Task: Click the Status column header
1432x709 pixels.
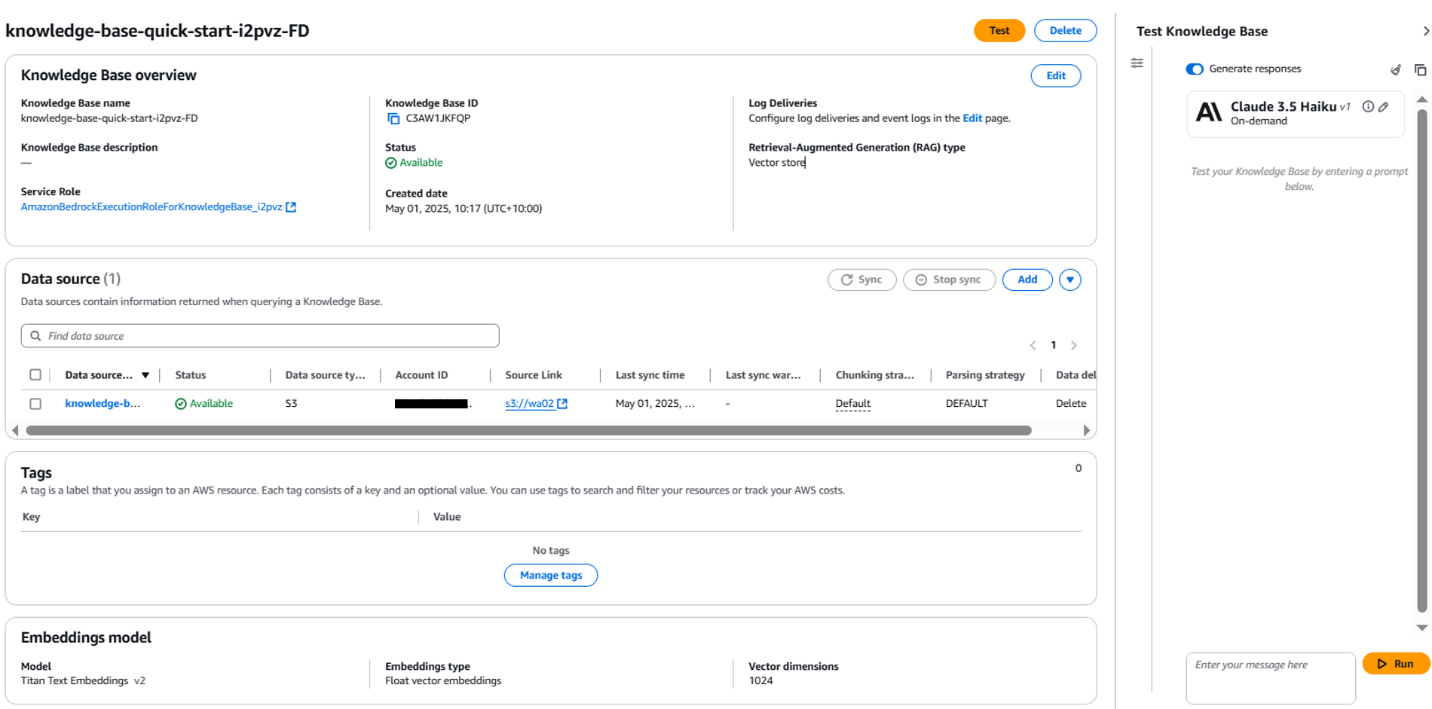Action: pos(190,375)
